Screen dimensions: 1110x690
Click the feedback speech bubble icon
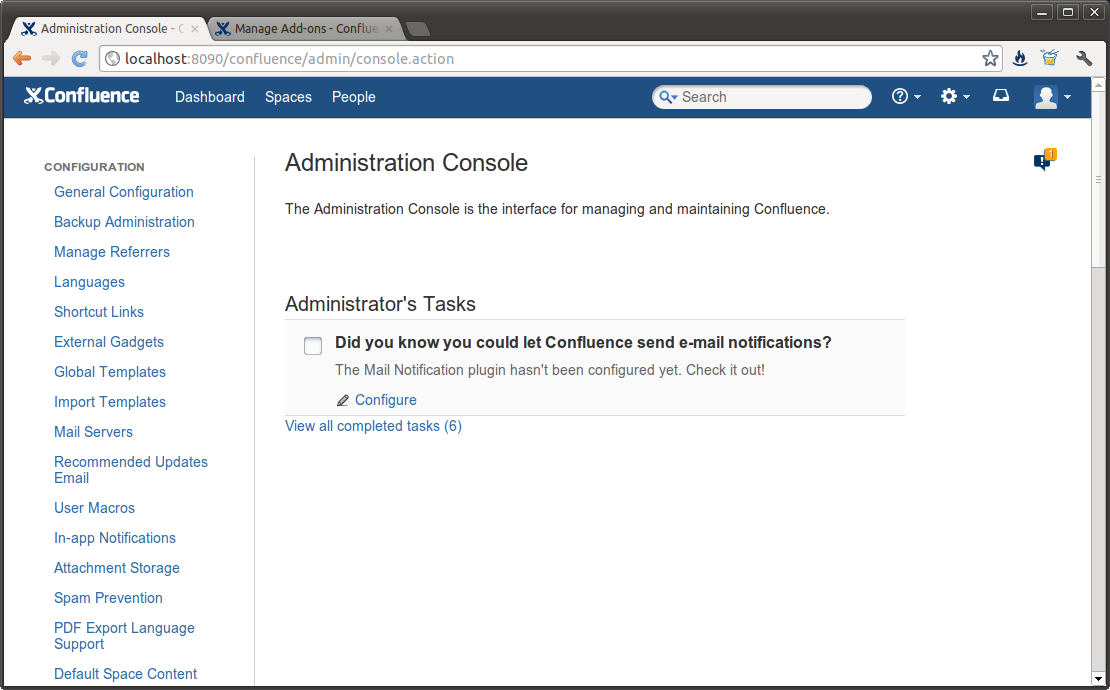click(1043, 161)
